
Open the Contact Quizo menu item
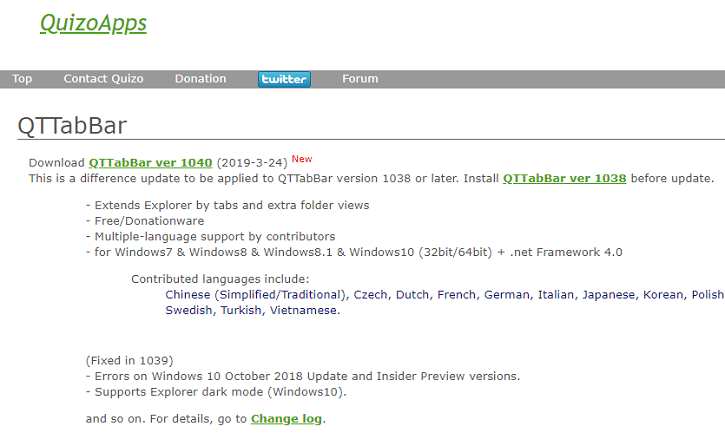103,79
